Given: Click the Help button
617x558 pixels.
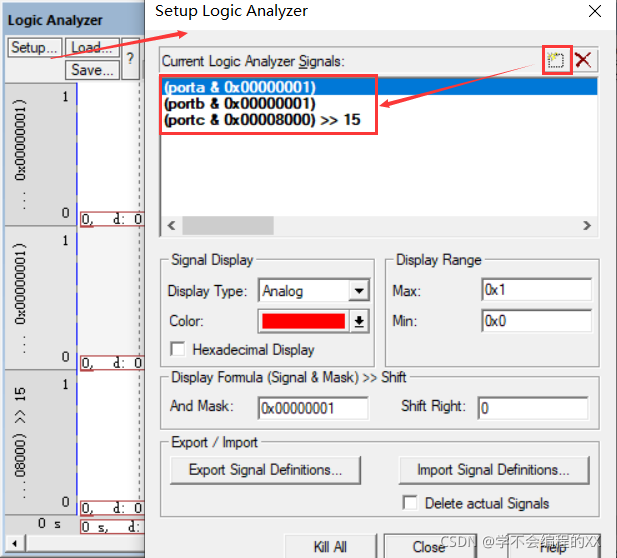Looking at the screenshot, I should [553, 546].
